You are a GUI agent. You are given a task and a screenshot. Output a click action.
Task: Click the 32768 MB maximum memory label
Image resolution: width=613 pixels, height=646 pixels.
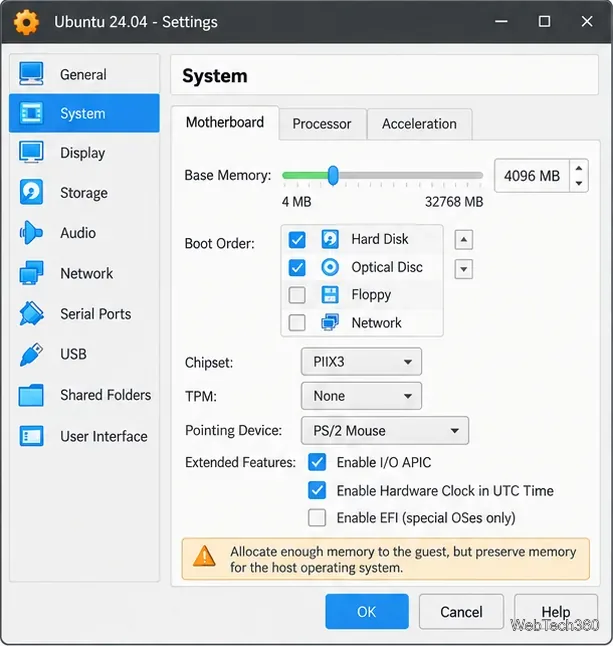pos(454,202)
